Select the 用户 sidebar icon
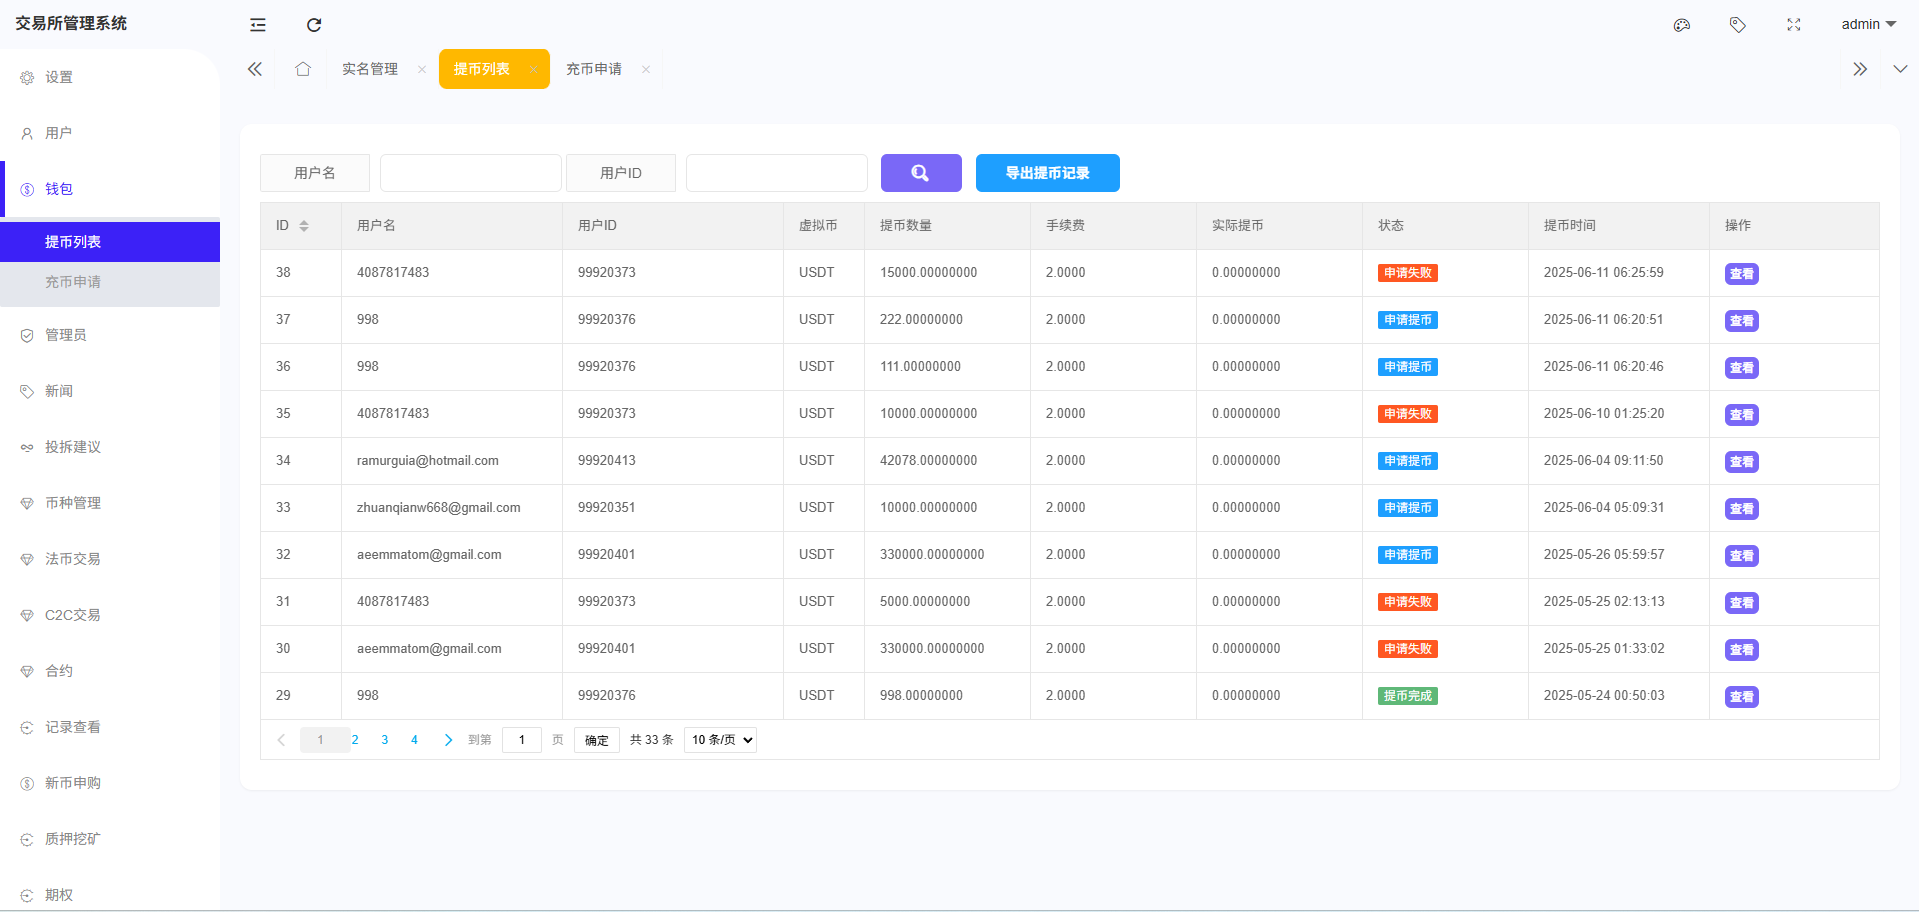Screen dimensions: 1919x912 (58, 132)
